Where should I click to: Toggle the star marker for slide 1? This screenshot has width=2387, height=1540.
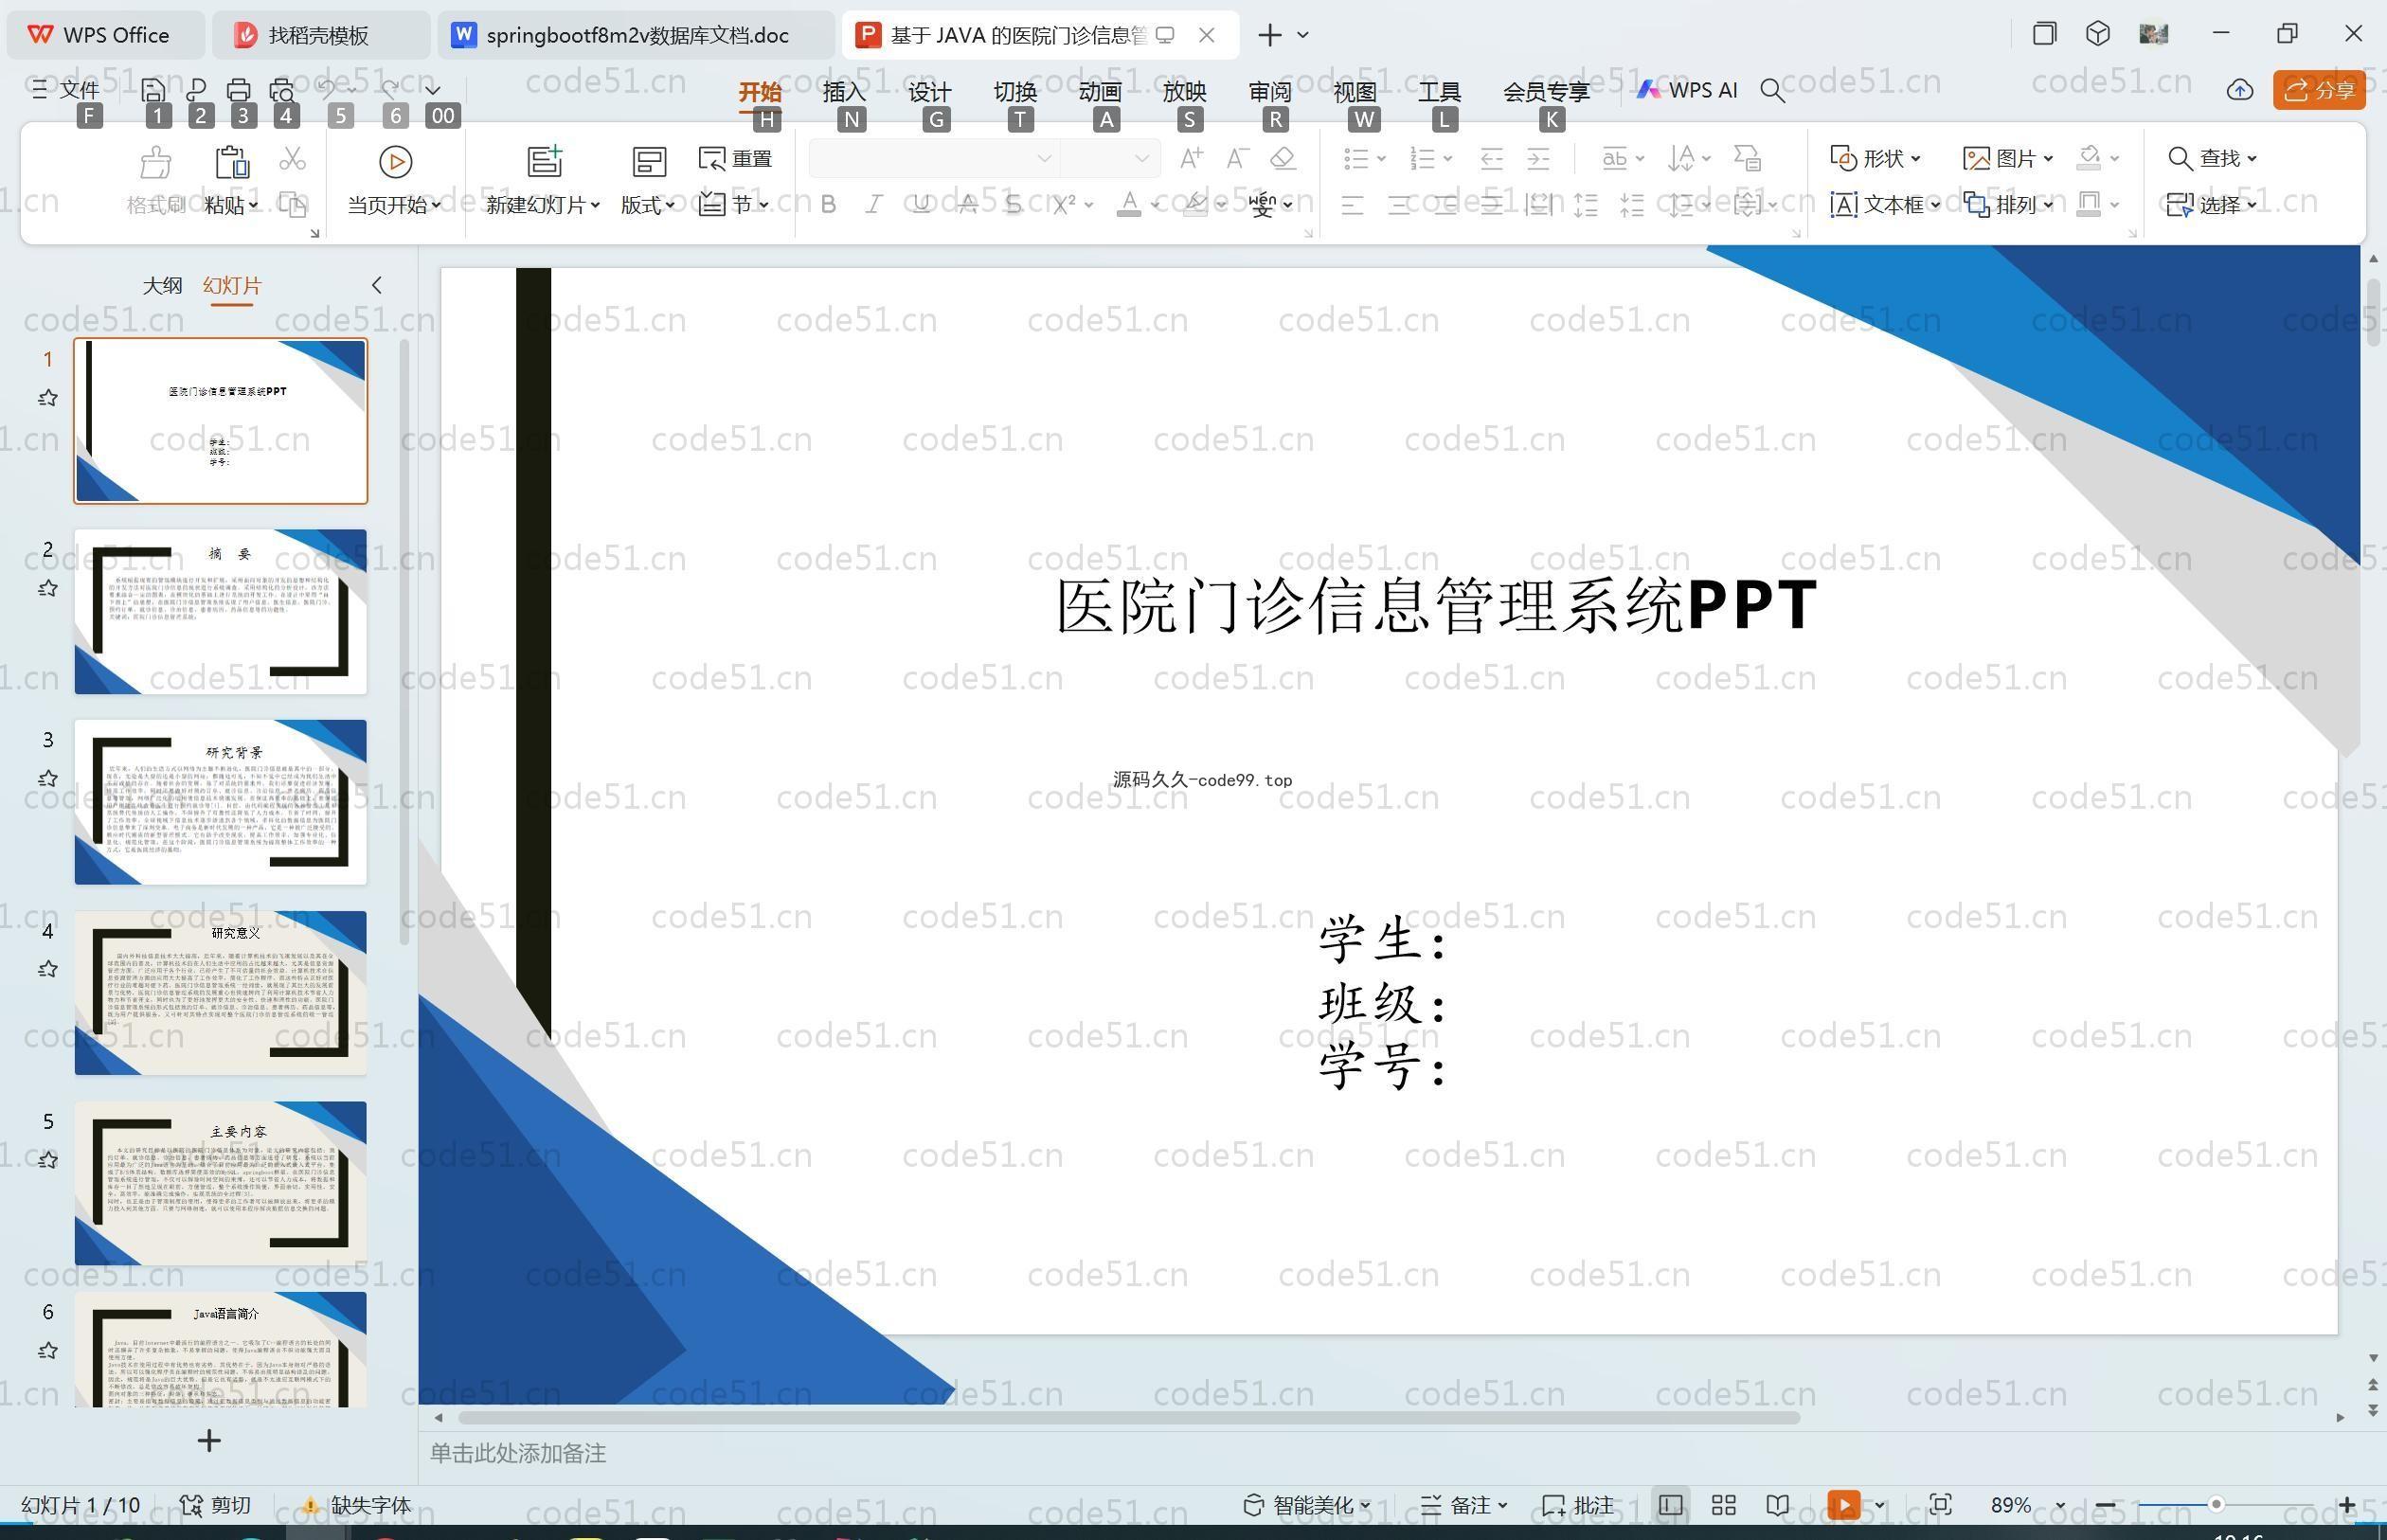click(x=47, y=398)
